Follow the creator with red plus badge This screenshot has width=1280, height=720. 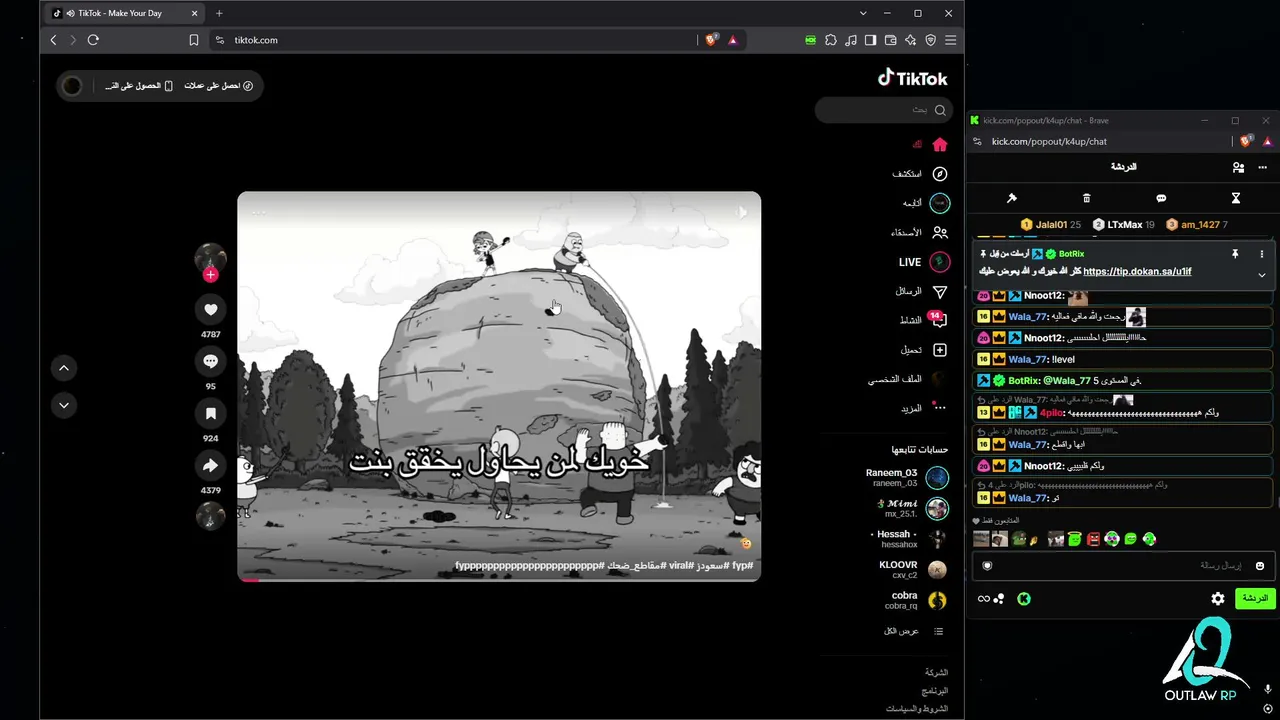coord(210,275)
